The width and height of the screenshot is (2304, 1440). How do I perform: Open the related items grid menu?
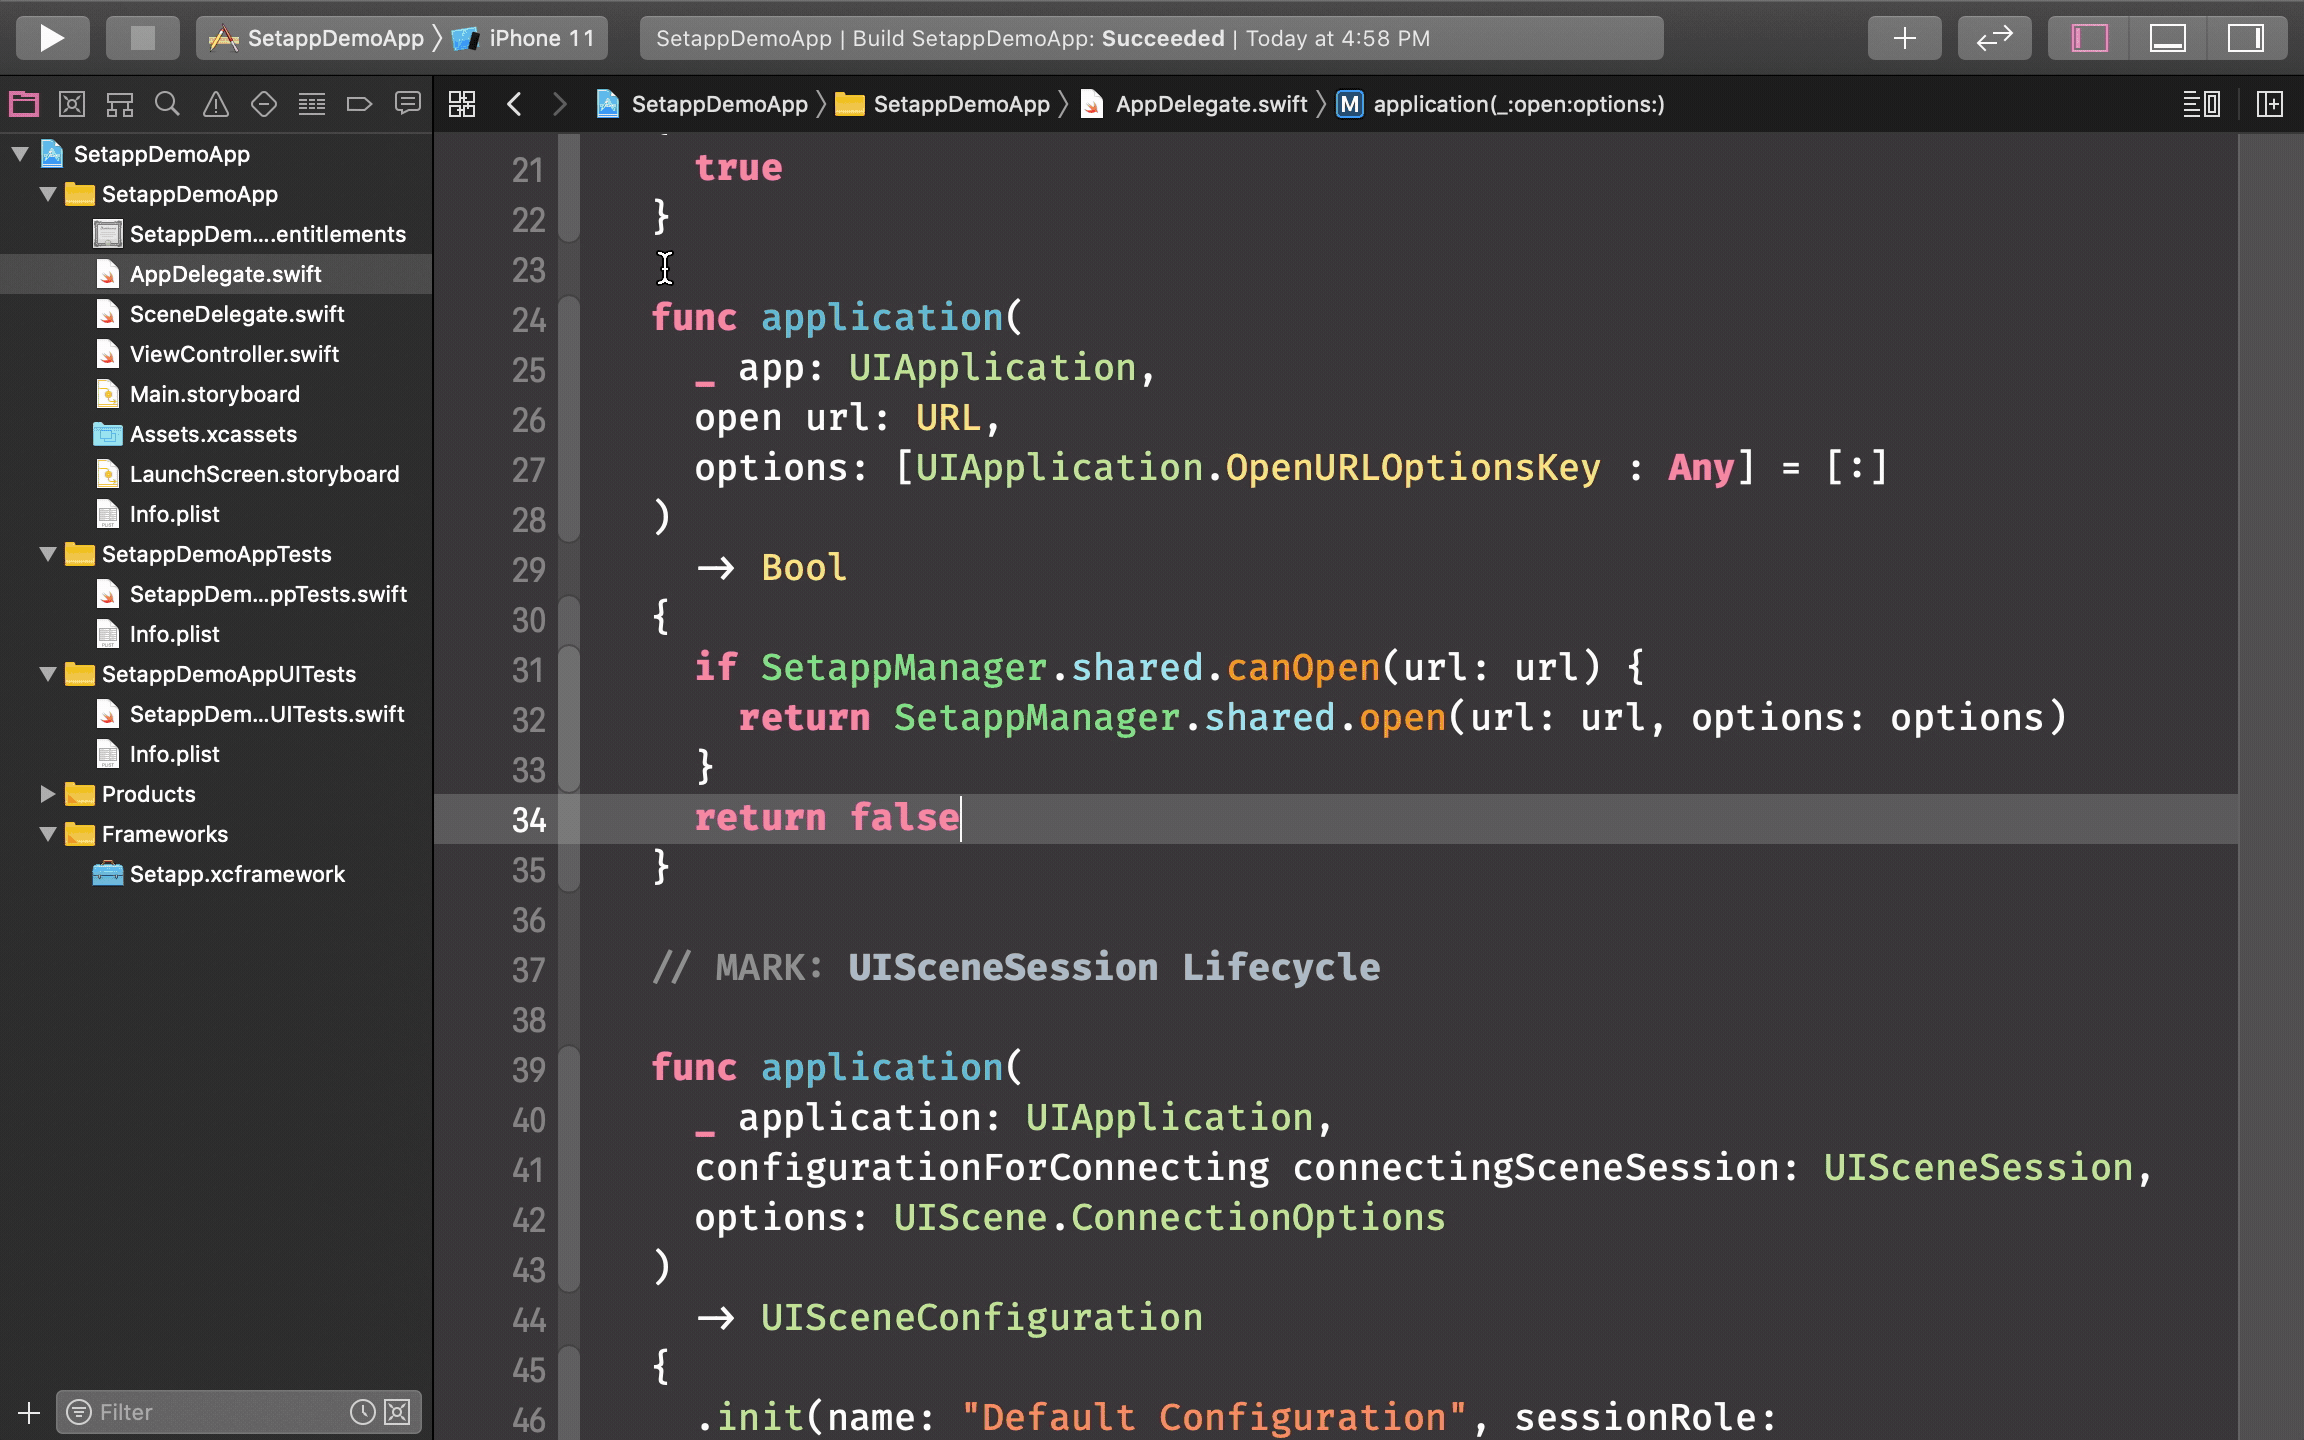pos(462,104)
